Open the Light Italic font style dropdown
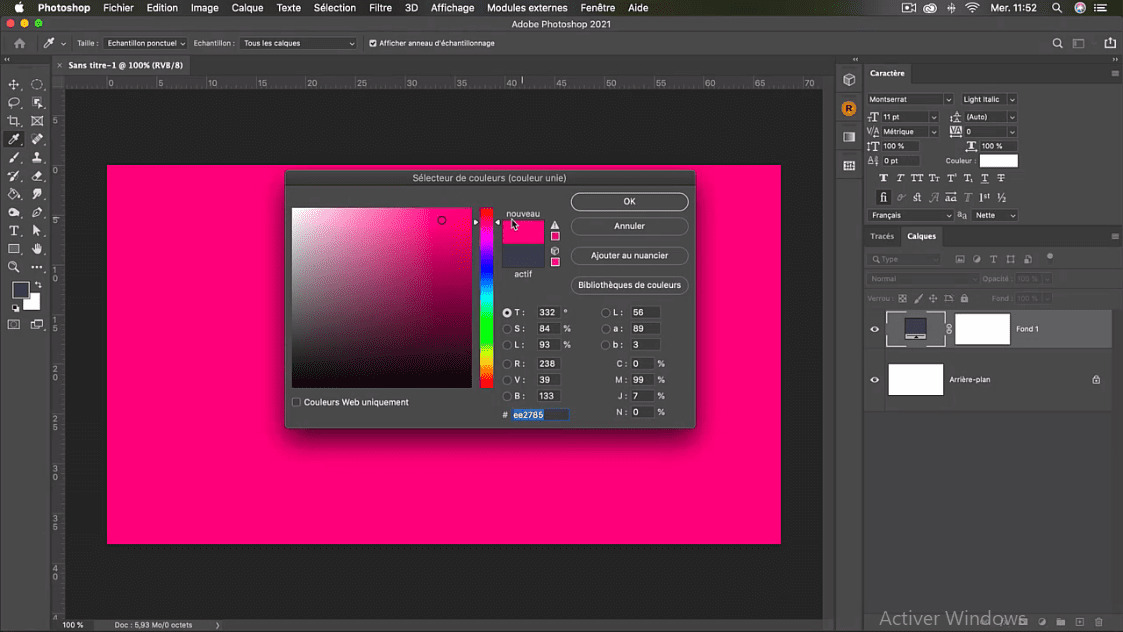Viewport: 1123px width, 632px height. click(x=988, y=100)
